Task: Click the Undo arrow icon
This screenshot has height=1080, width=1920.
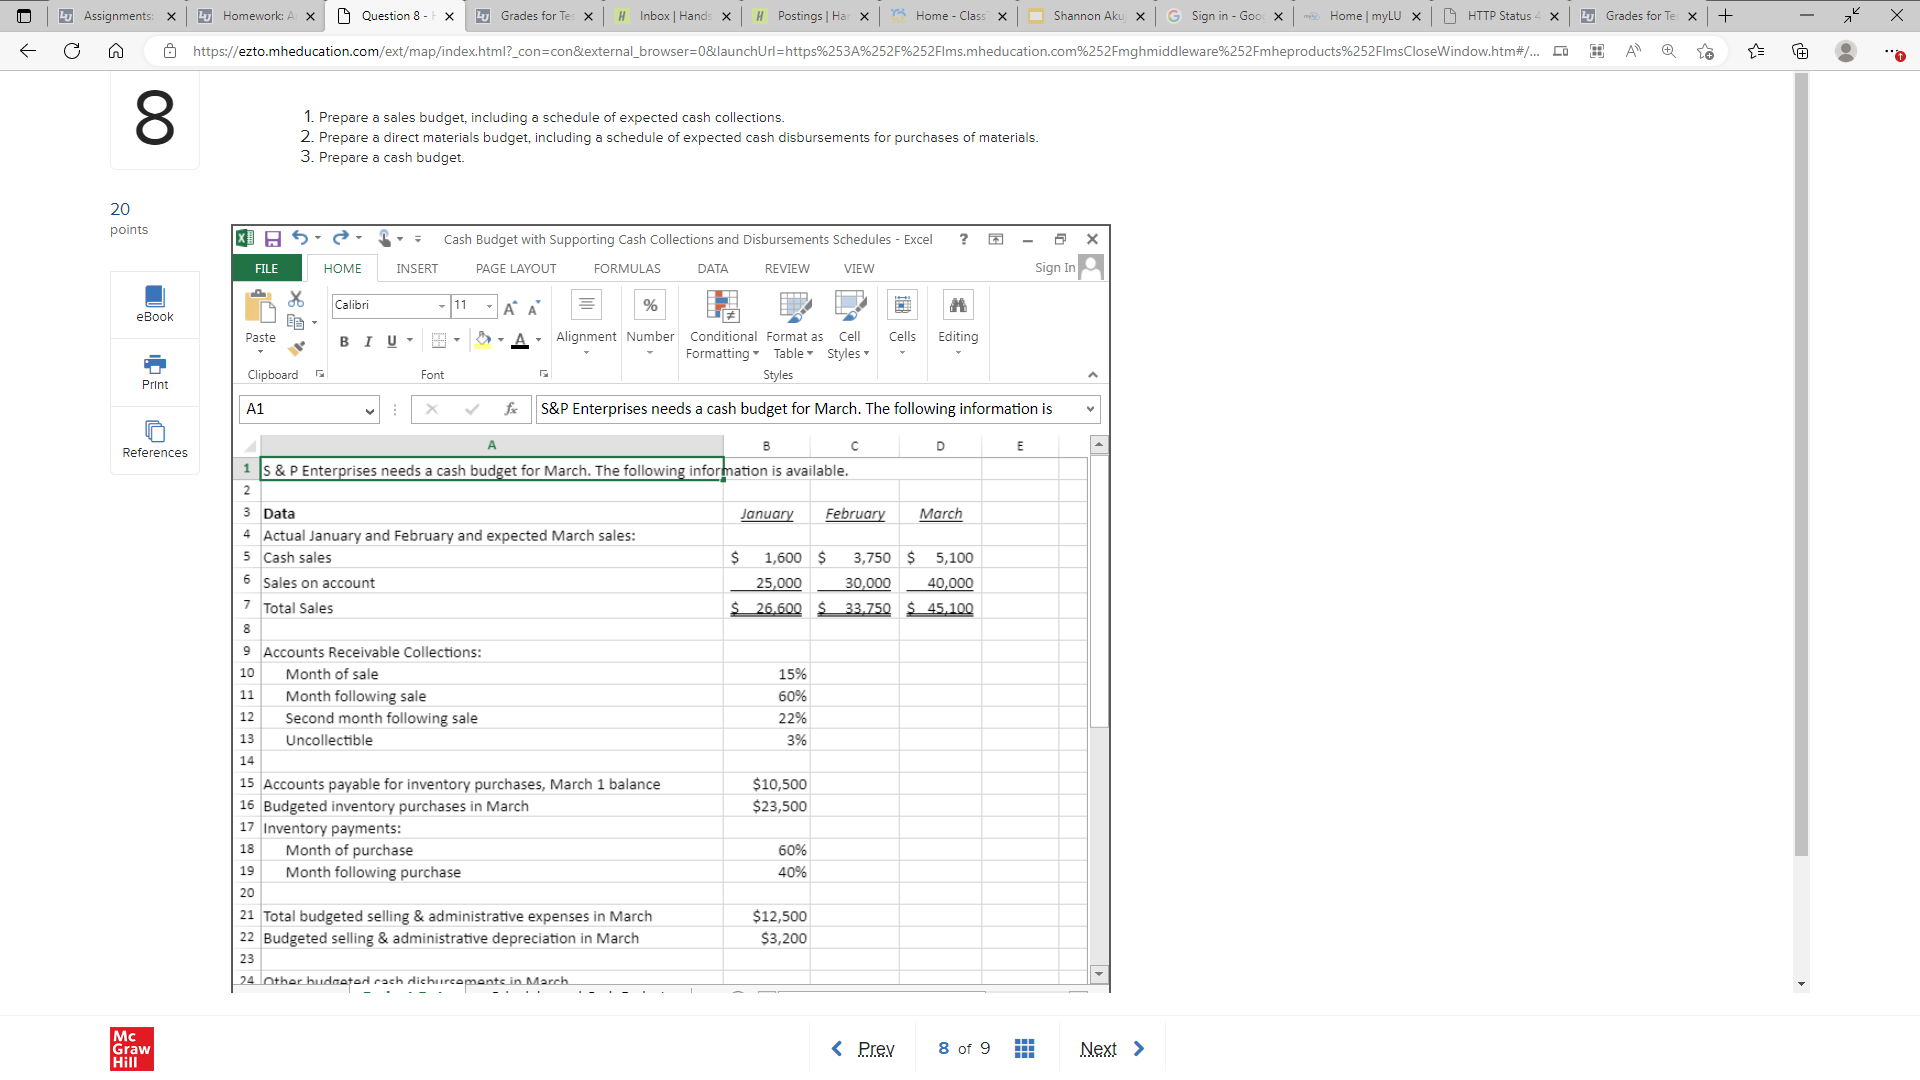Action: pyautogui.click(x=299, y=238)
